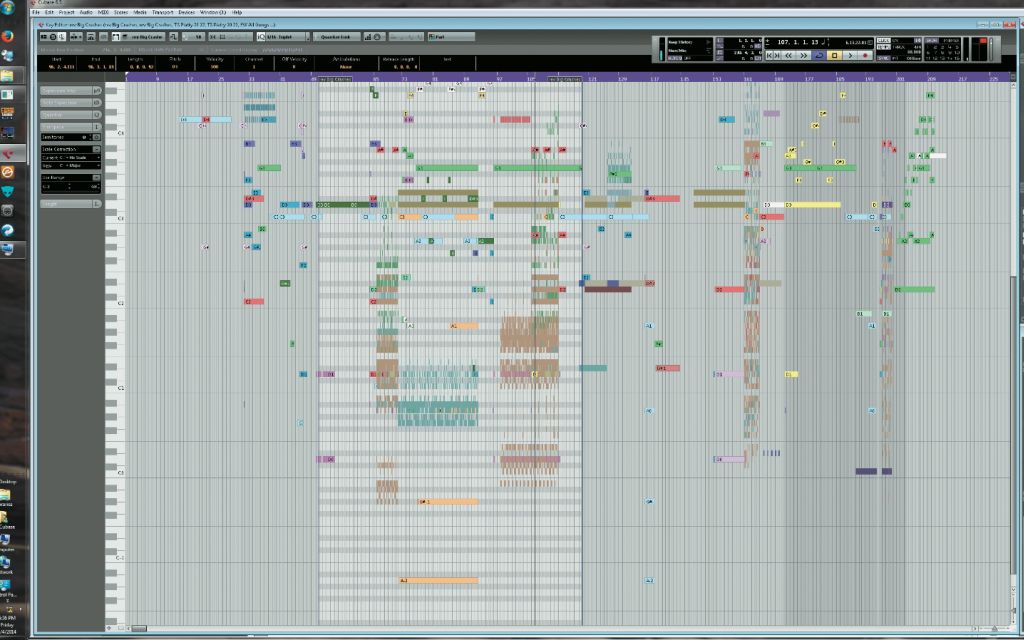Click the Fast Forward transport button
This screenshot has width=1024, height=640.
click(803, 56)
